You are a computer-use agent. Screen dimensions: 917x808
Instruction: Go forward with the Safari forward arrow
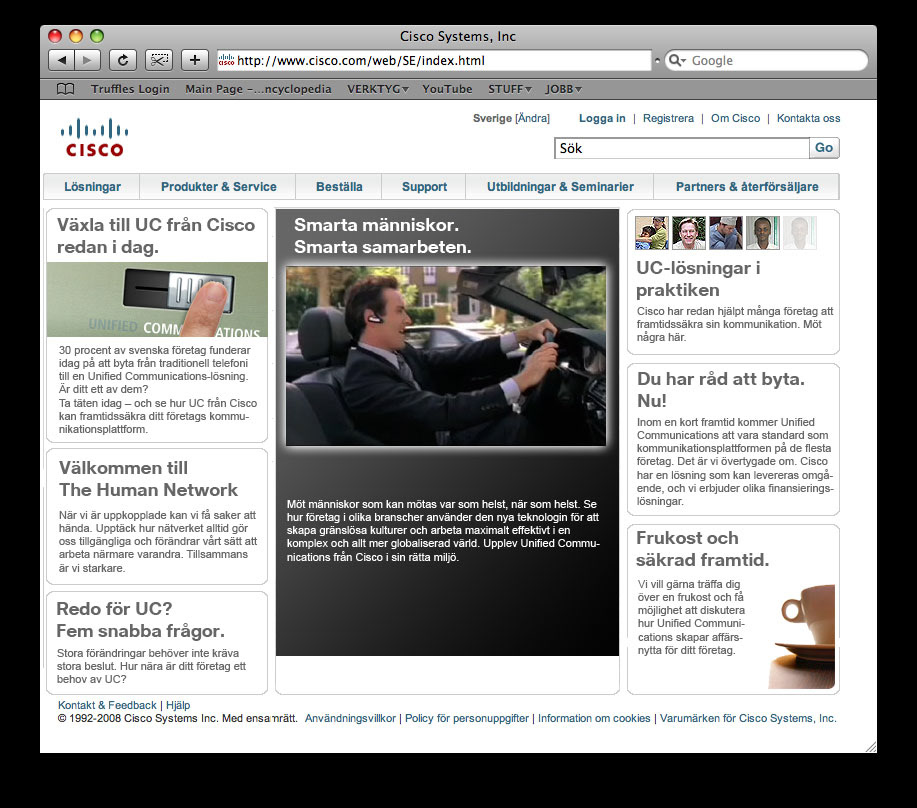[x=87, y=60]
